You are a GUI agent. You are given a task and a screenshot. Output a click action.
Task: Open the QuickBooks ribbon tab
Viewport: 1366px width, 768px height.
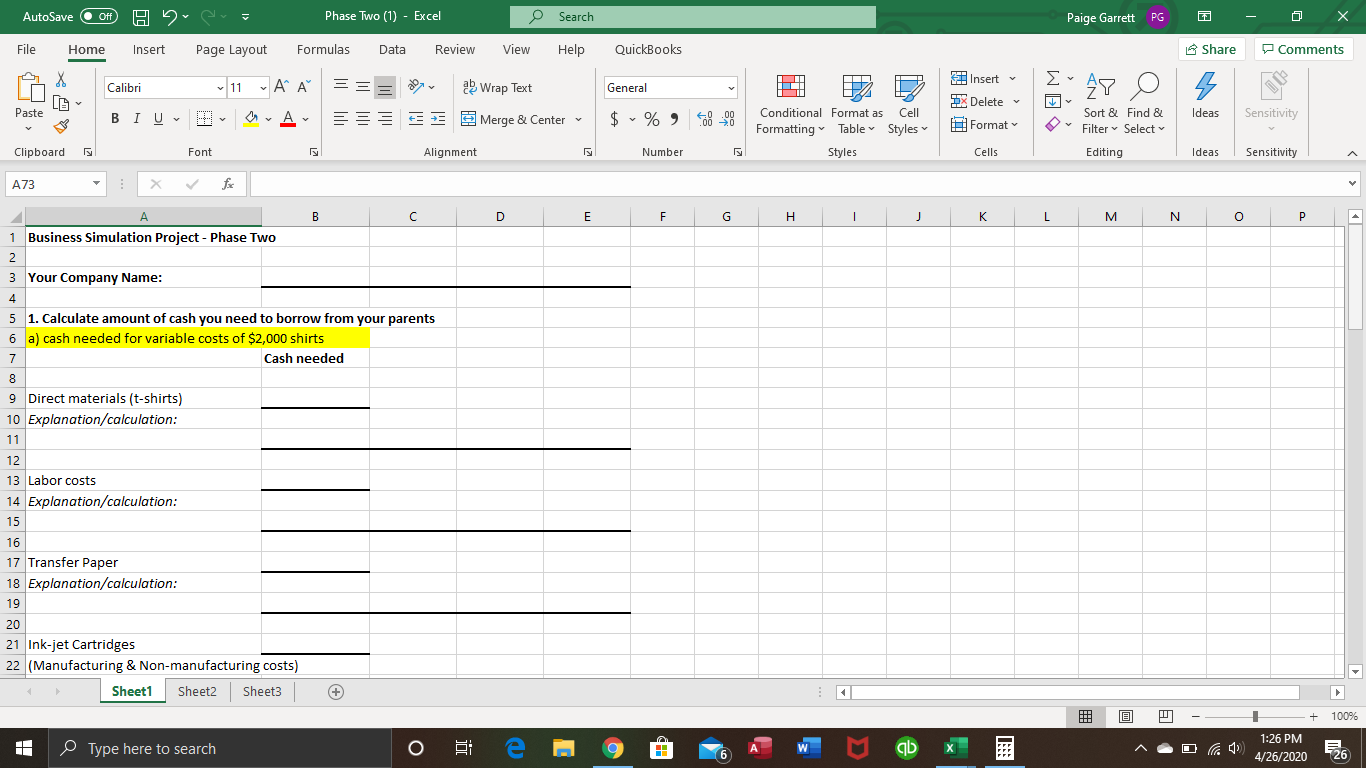click(648, 49)
